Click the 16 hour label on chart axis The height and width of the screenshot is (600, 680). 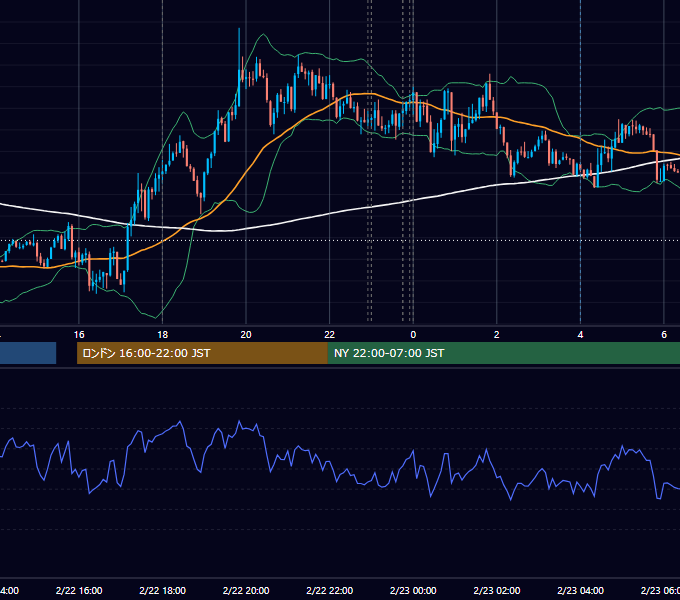coord(79,335)
